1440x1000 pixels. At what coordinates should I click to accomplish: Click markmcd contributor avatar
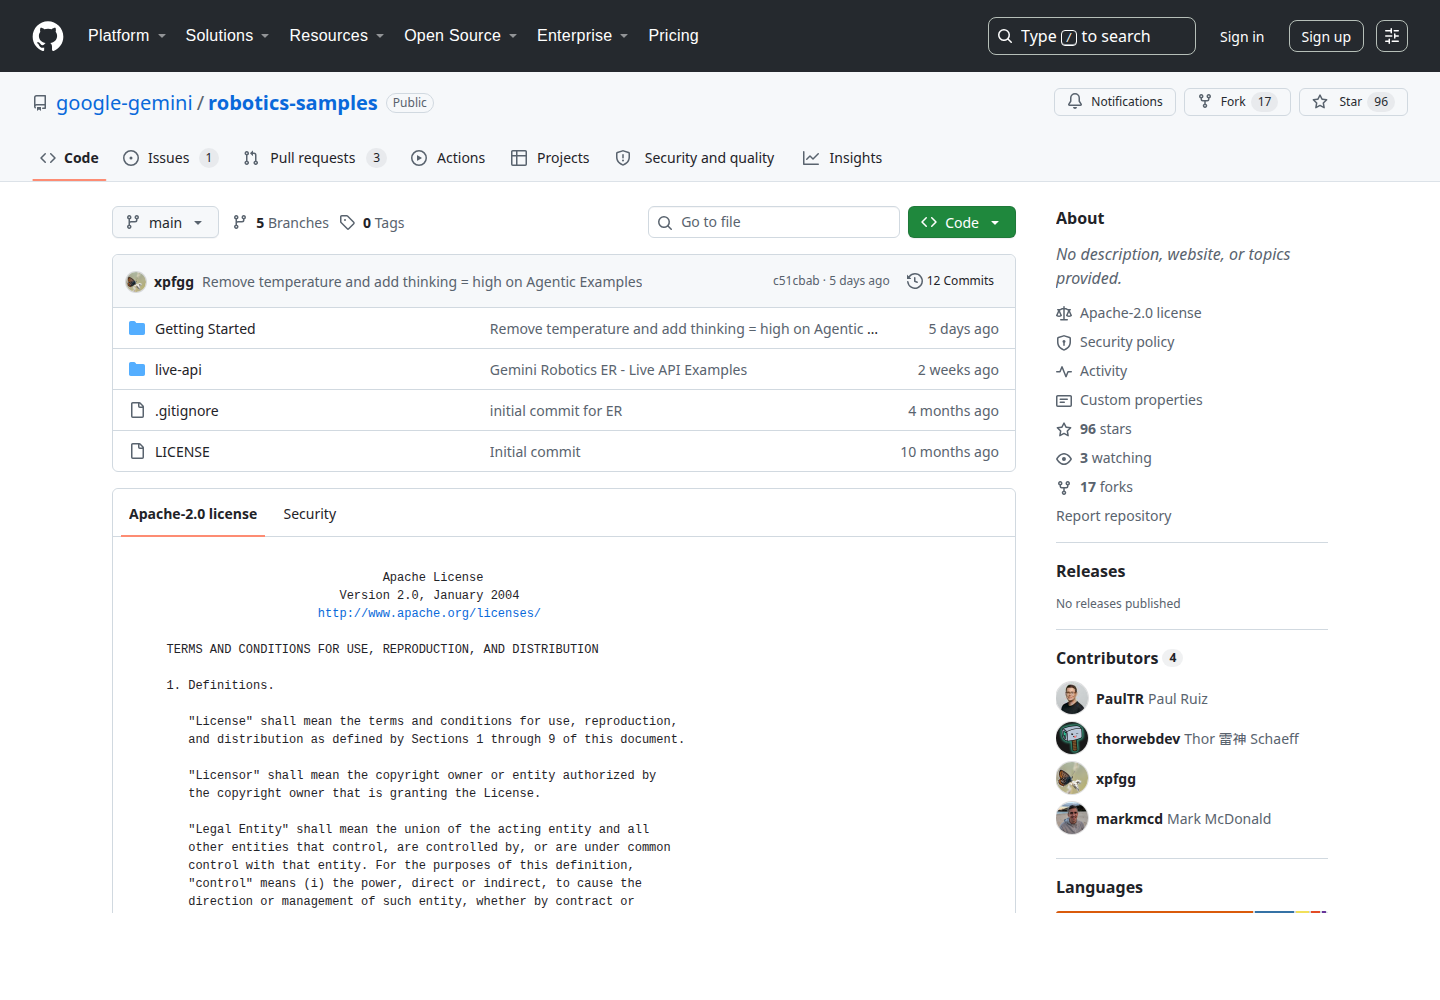click(x=1072, y=818)
